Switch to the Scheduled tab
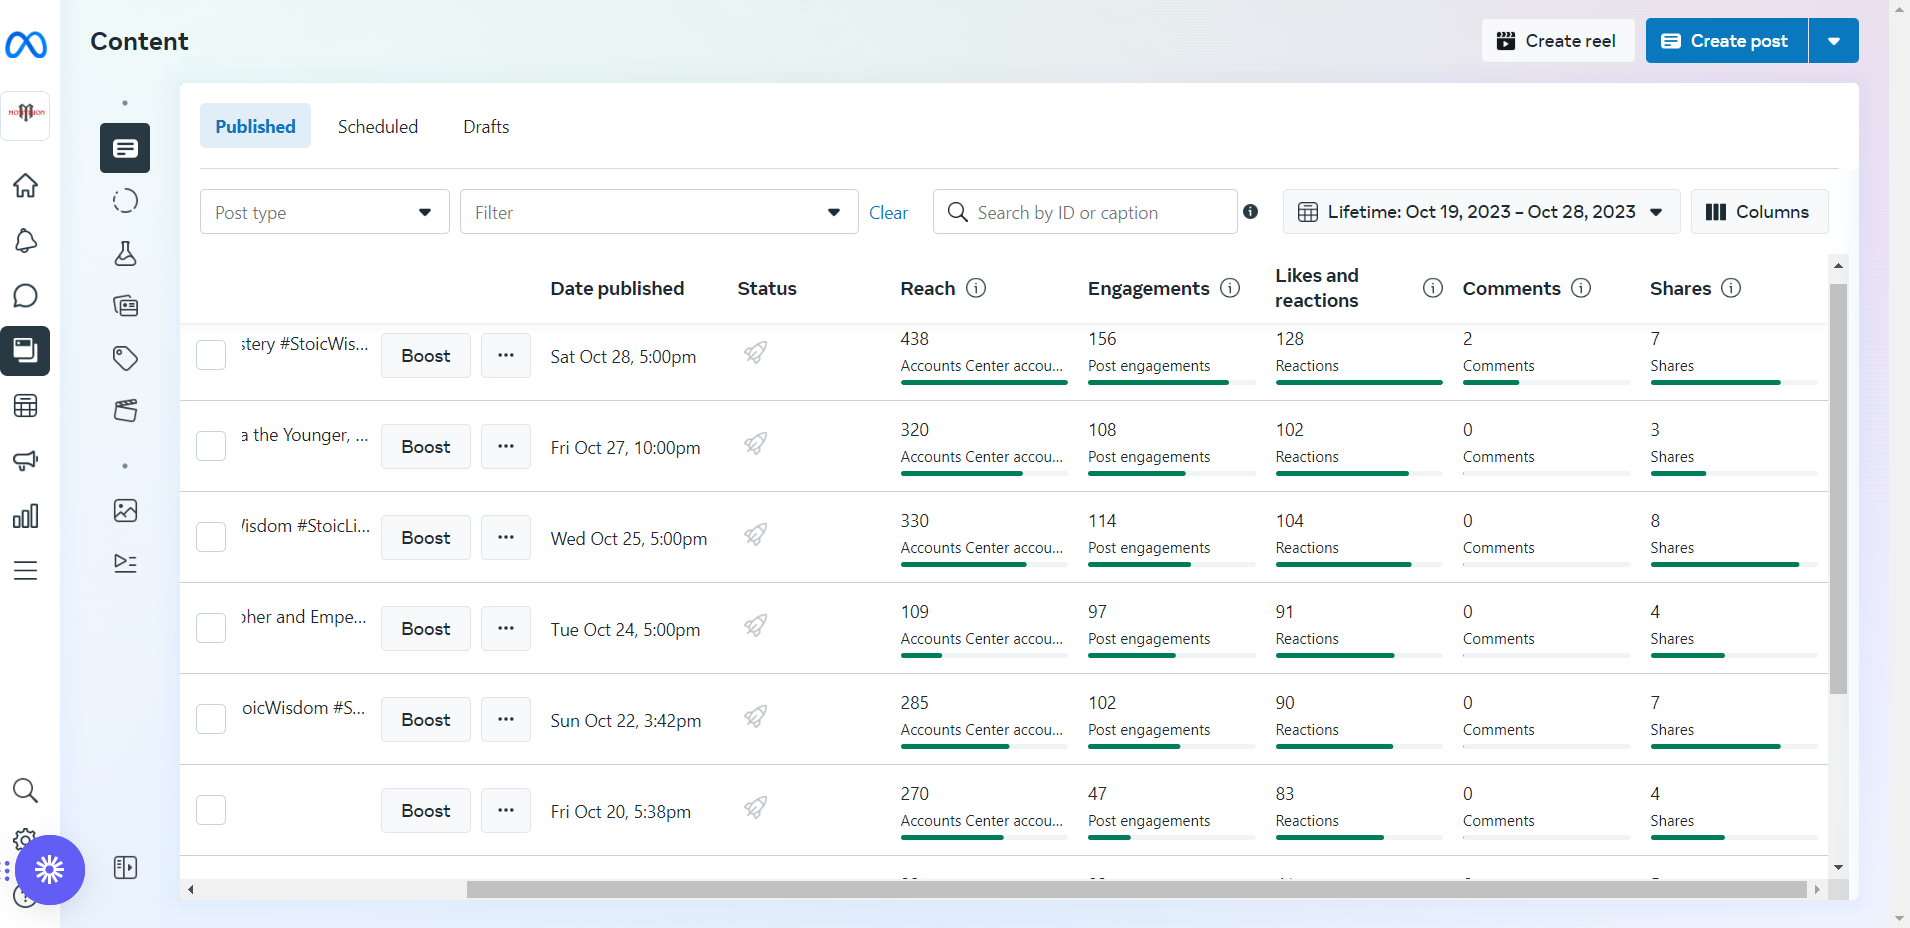1910x928 pixels. pos(378,126)
